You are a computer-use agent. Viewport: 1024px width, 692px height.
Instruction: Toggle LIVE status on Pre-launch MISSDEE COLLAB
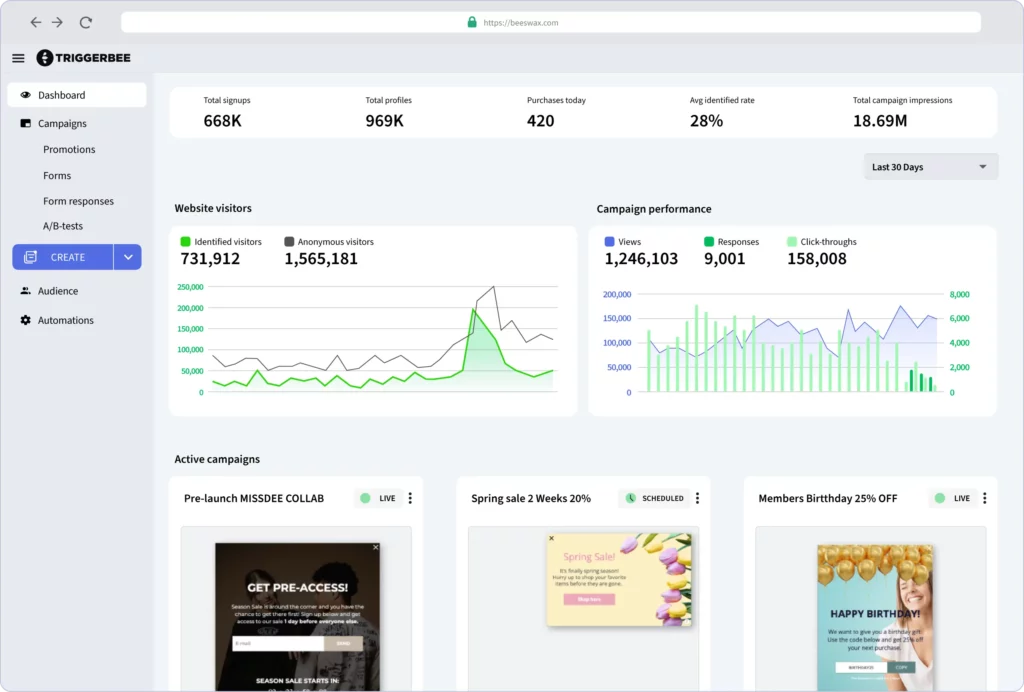tap(378, 498)
